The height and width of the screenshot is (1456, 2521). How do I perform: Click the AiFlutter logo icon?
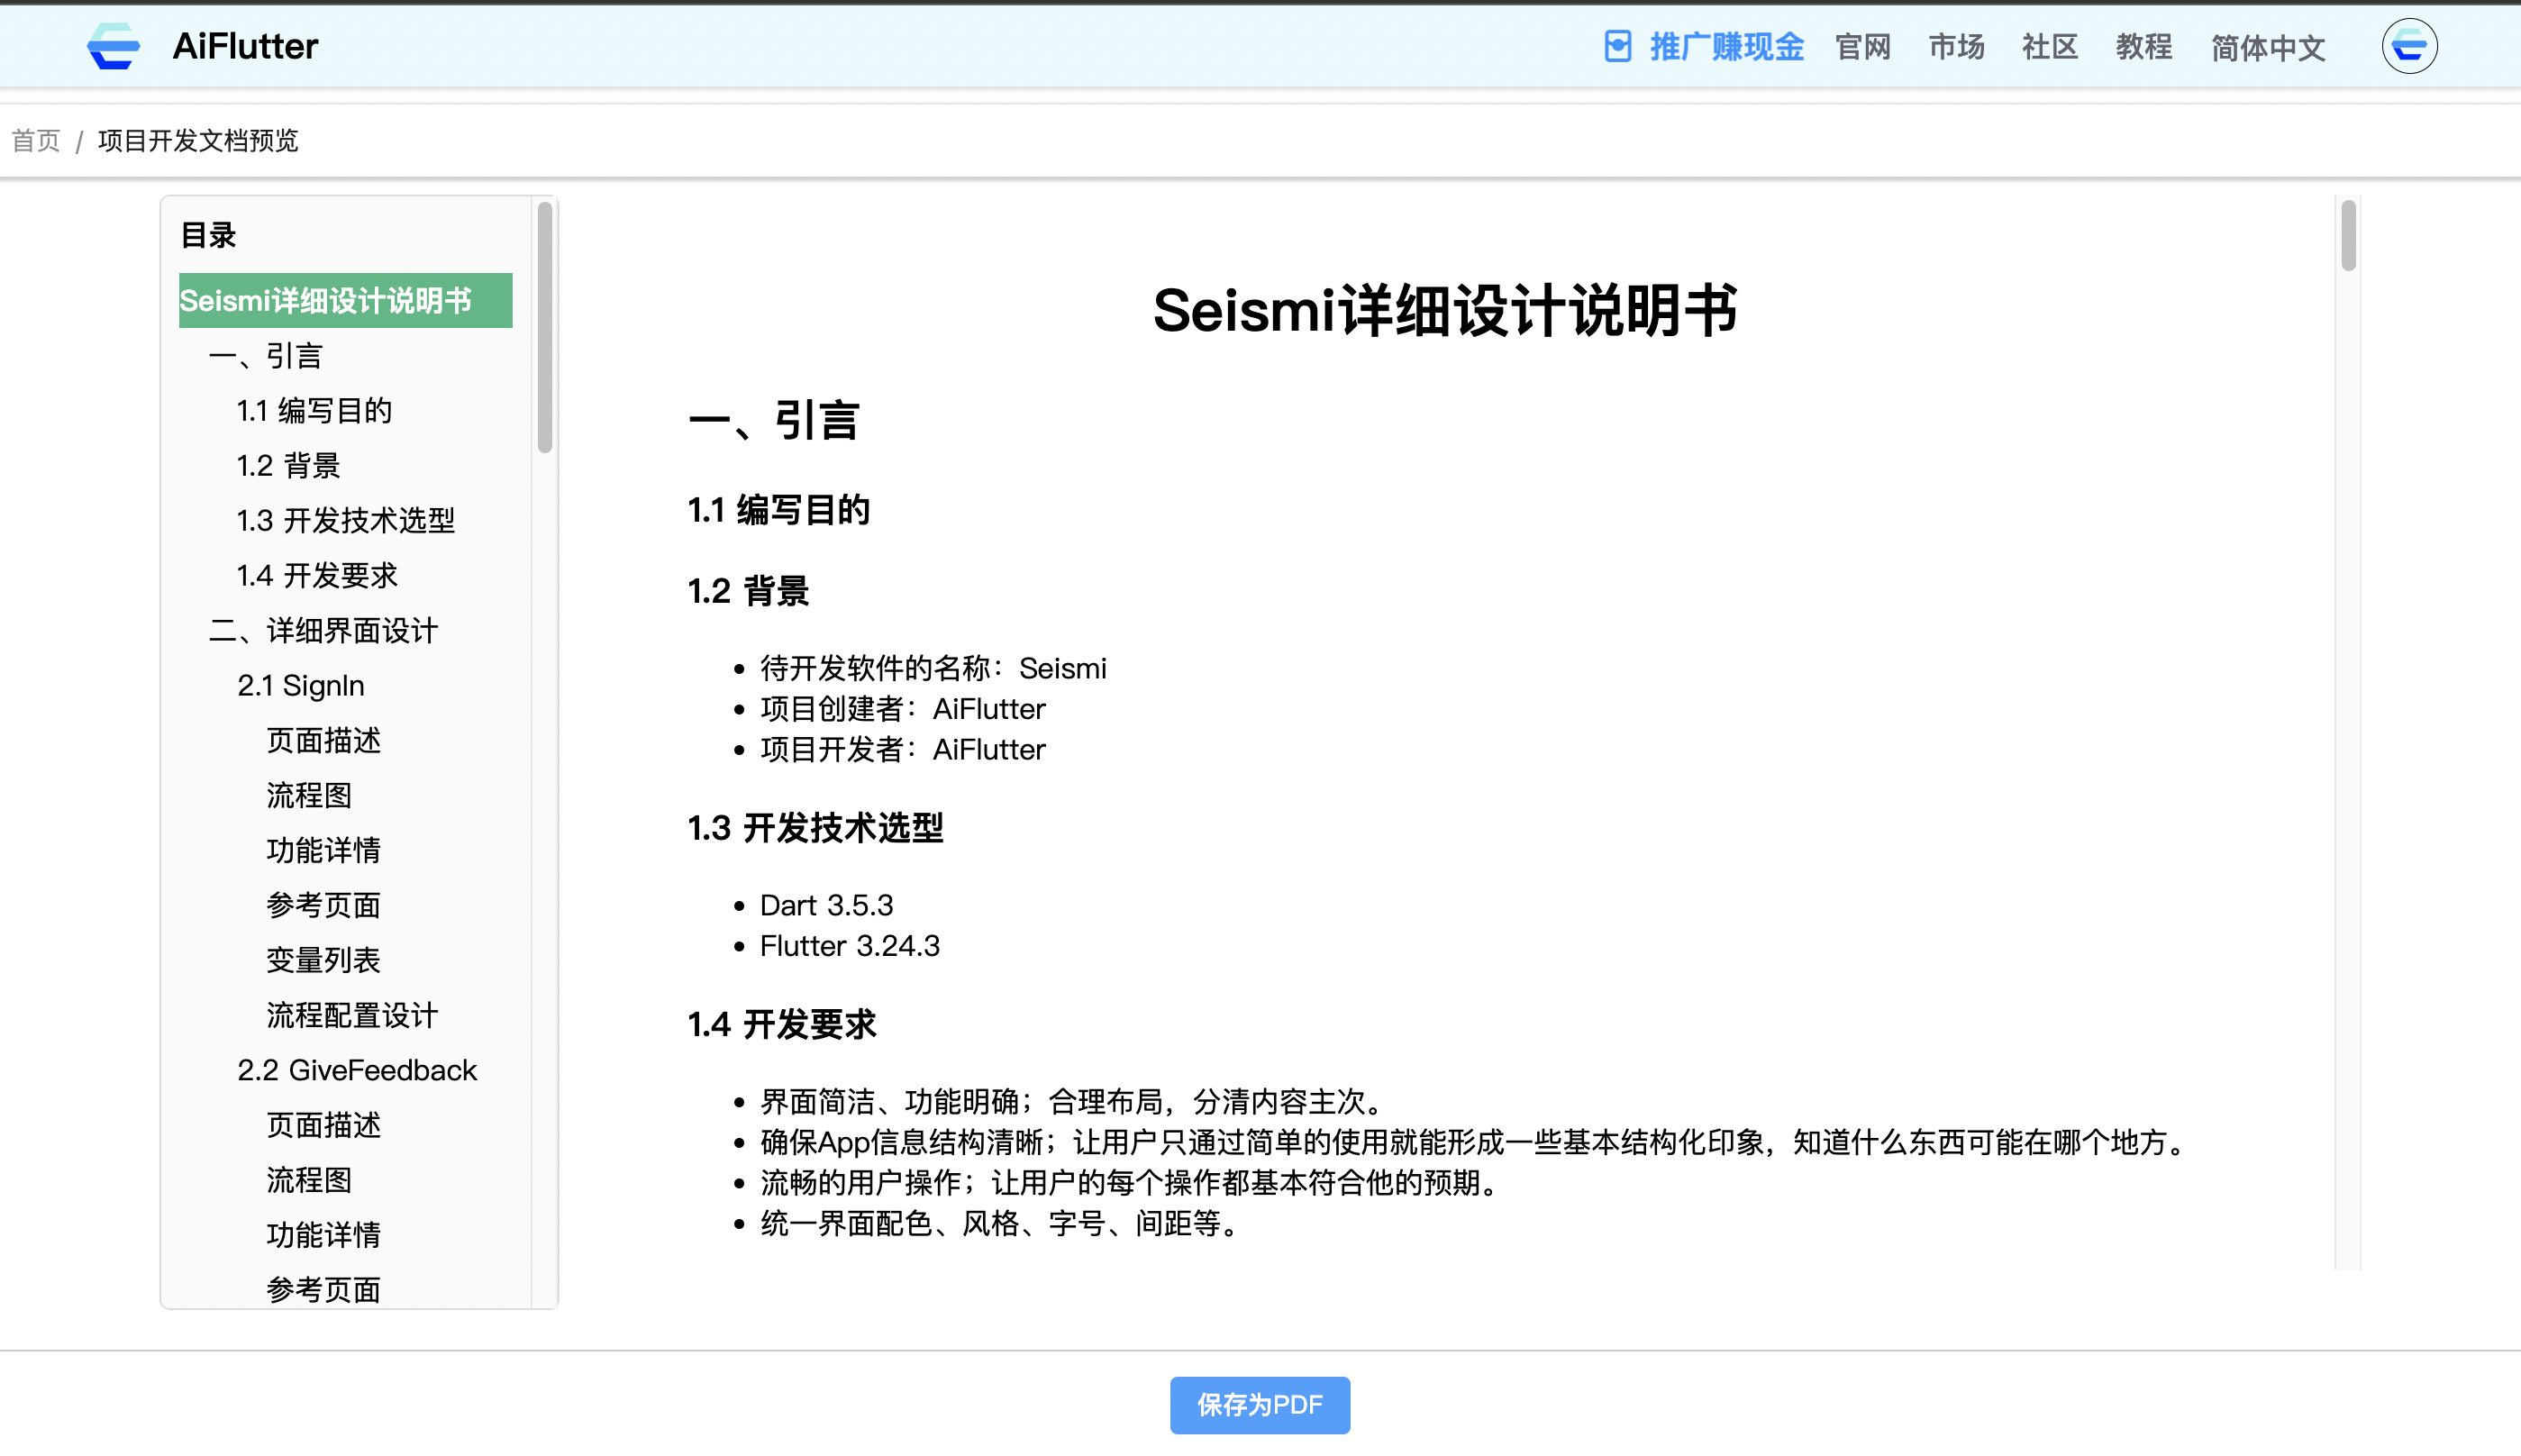pos(113,46)
